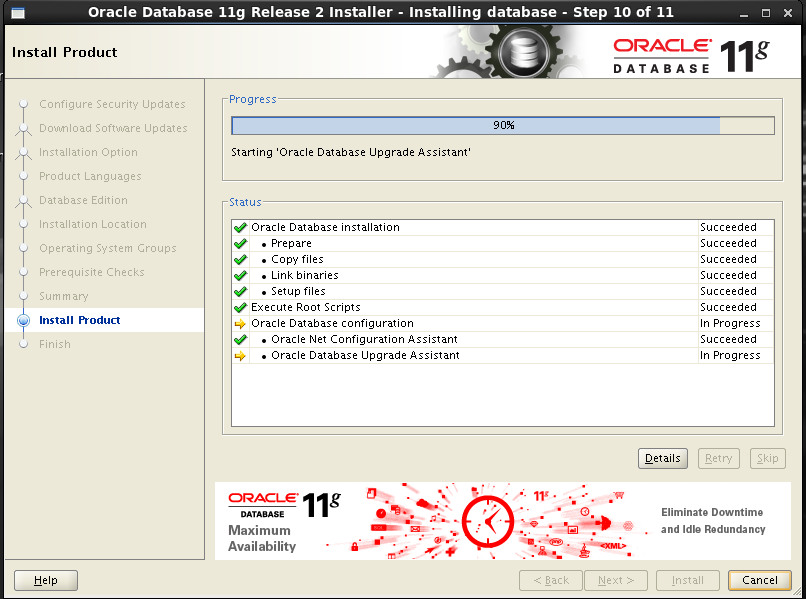This screenshot has width=806, height=599.
Task: Click the Oracle Database installation row text
Action: point(325,227)
